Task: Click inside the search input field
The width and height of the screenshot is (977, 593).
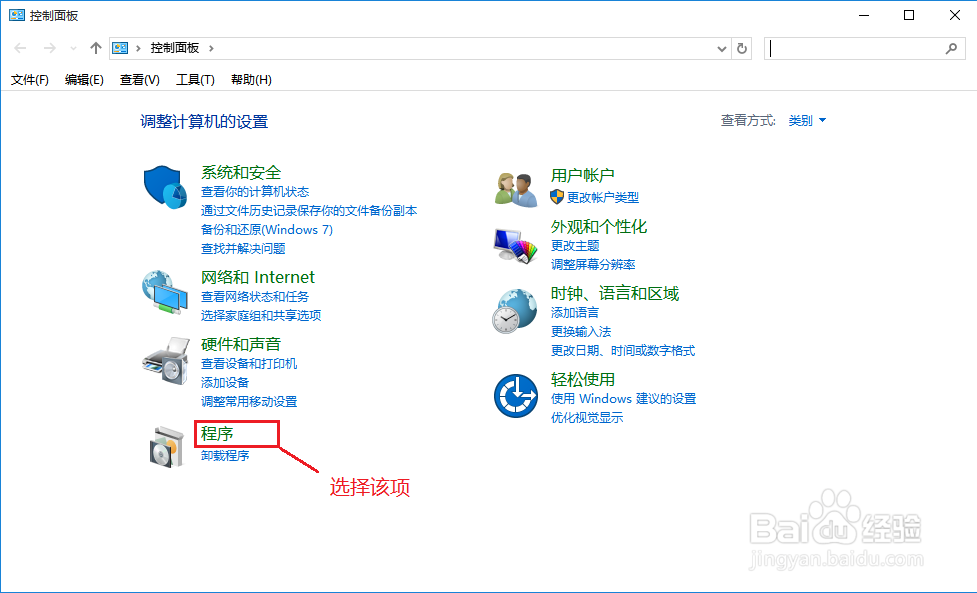Action: click(860, 47)
